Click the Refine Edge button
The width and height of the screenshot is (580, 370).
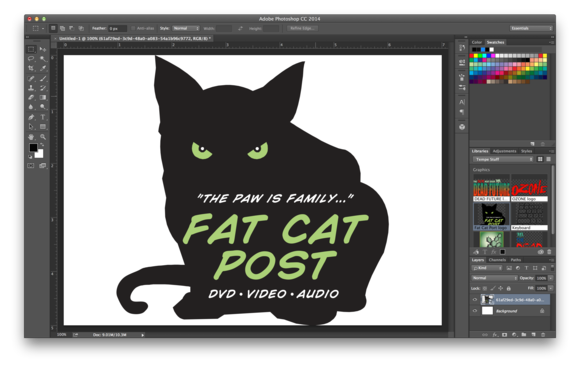(x=302, y=28)
